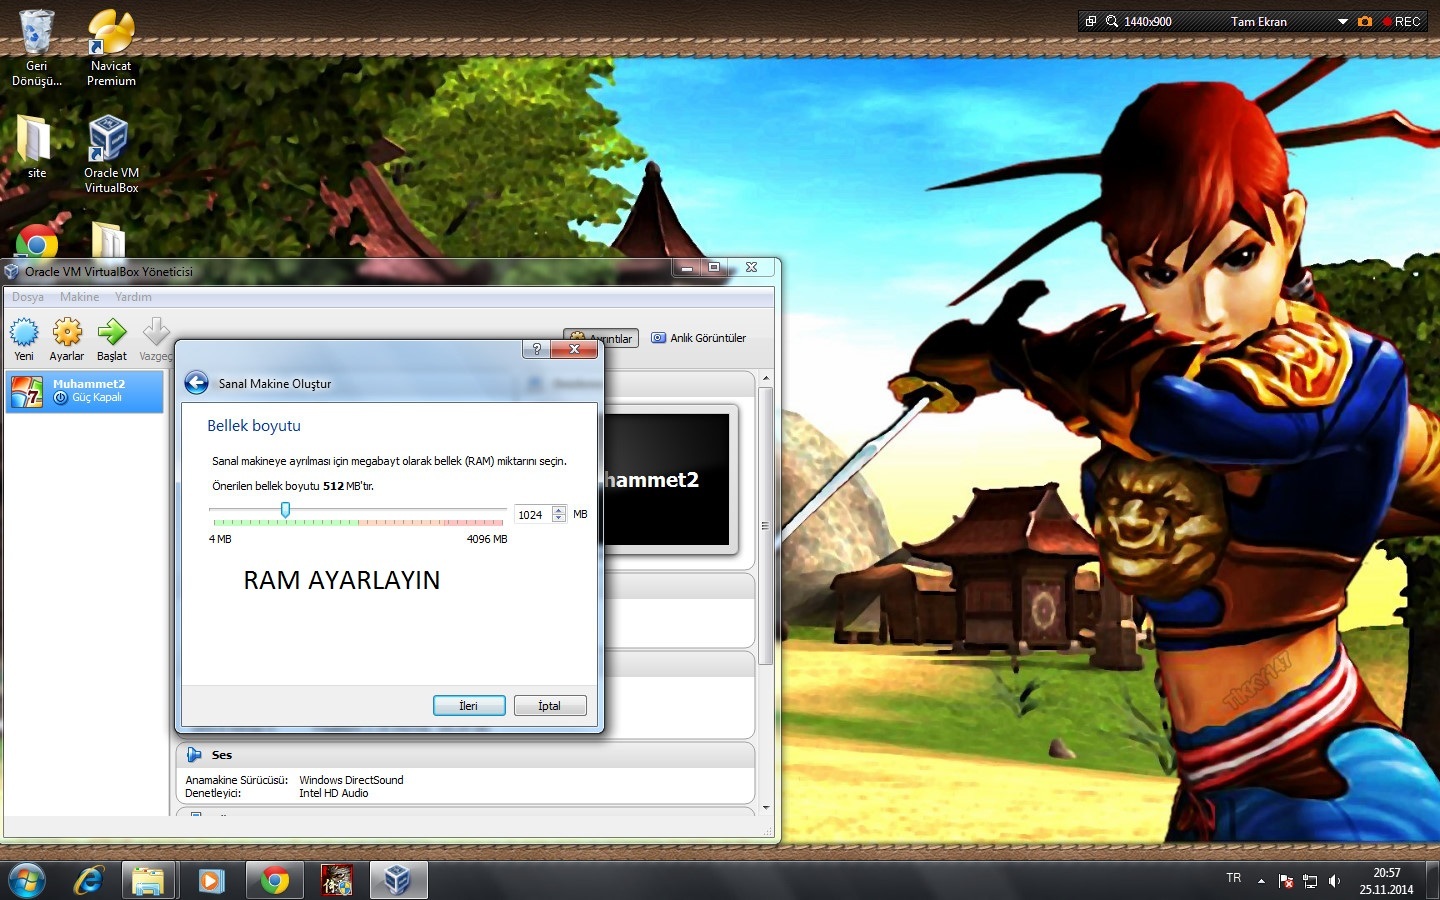Decrease memory with spinbox down arrow

point(559,519)
